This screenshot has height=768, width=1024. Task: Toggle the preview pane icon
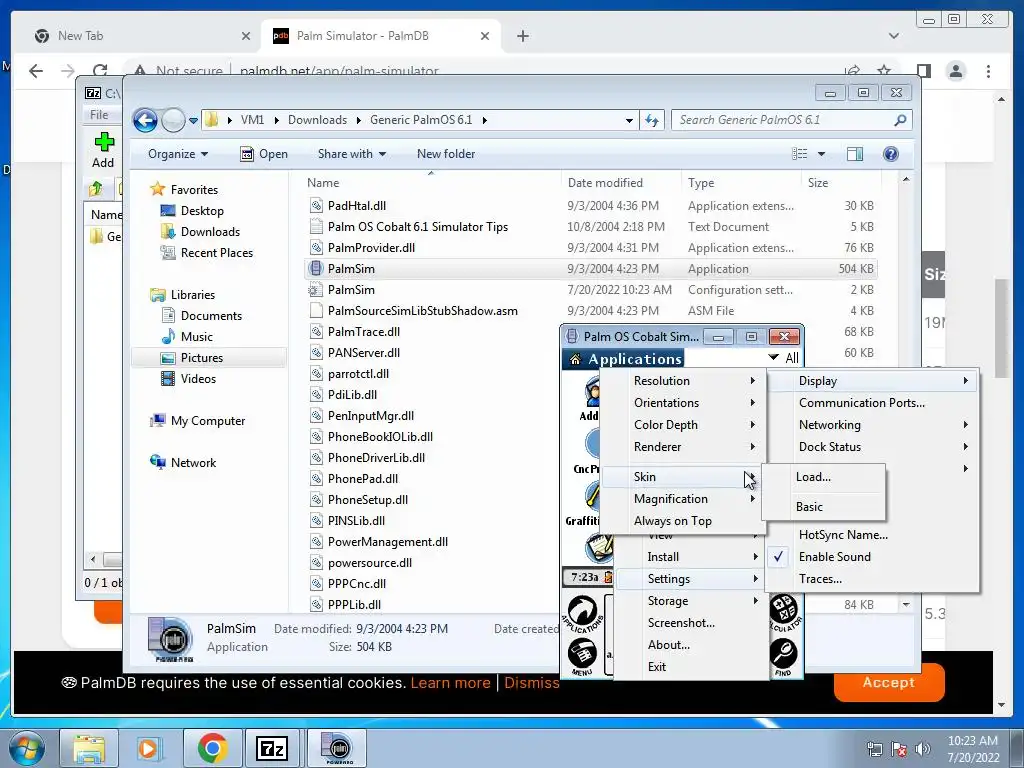pyautogui.click(x=854, y=154)
